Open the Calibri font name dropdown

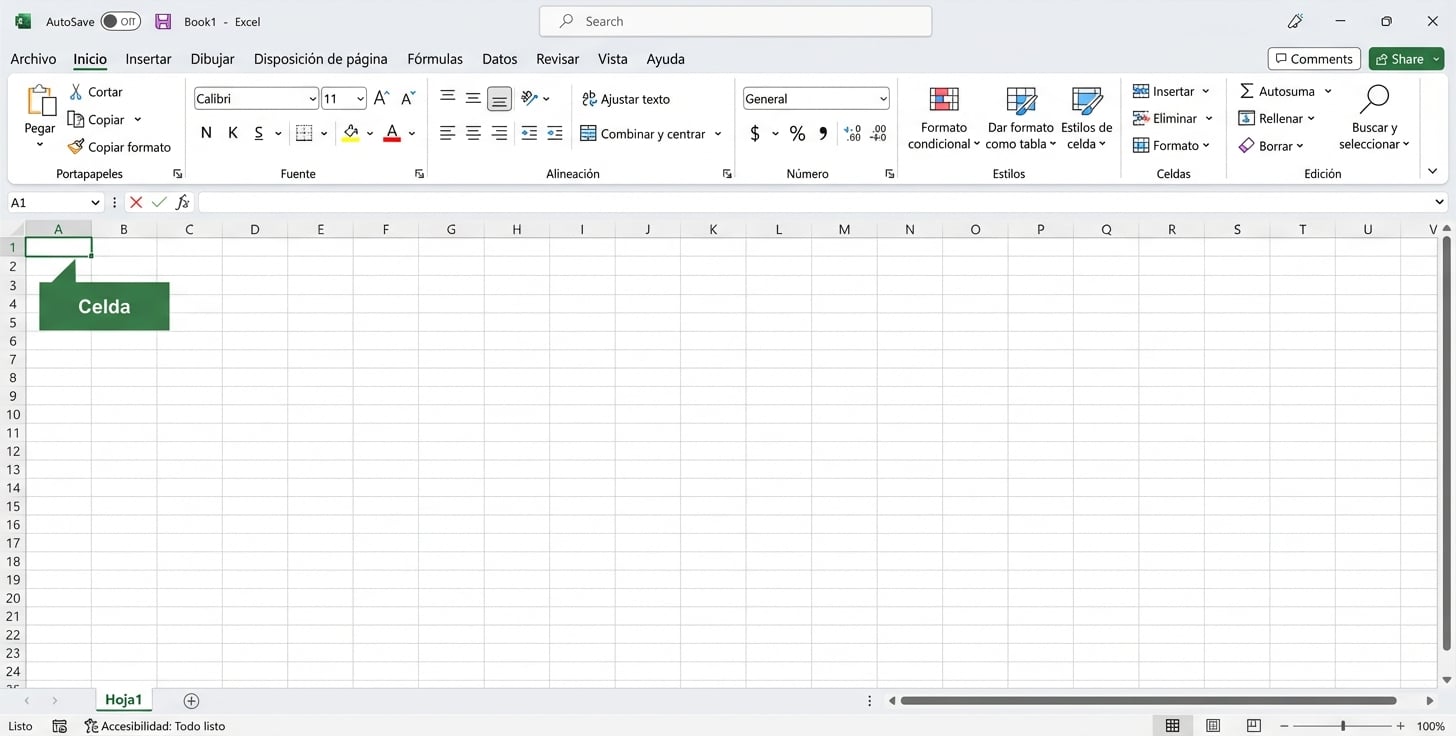[x=312, y=99]
